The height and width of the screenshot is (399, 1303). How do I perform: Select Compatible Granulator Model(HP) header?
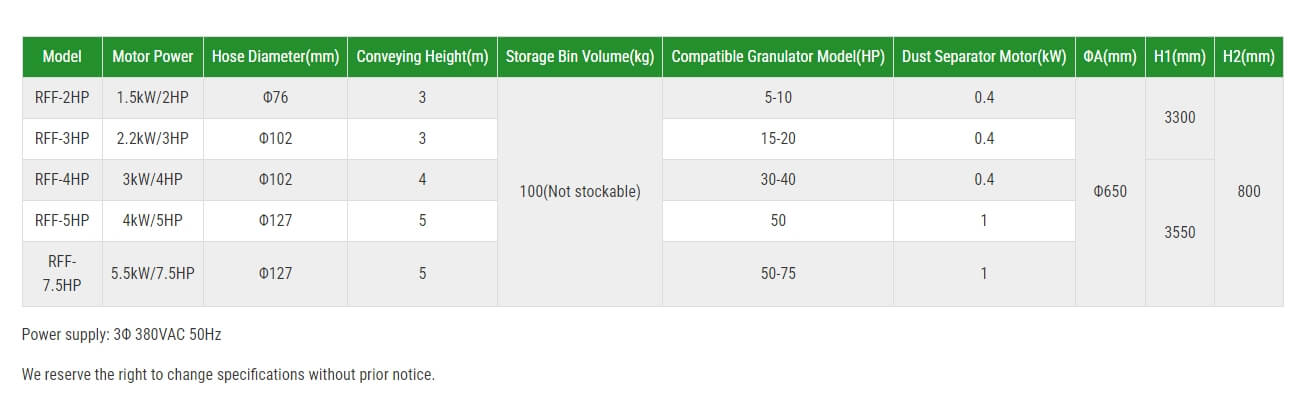coord(778,57)
